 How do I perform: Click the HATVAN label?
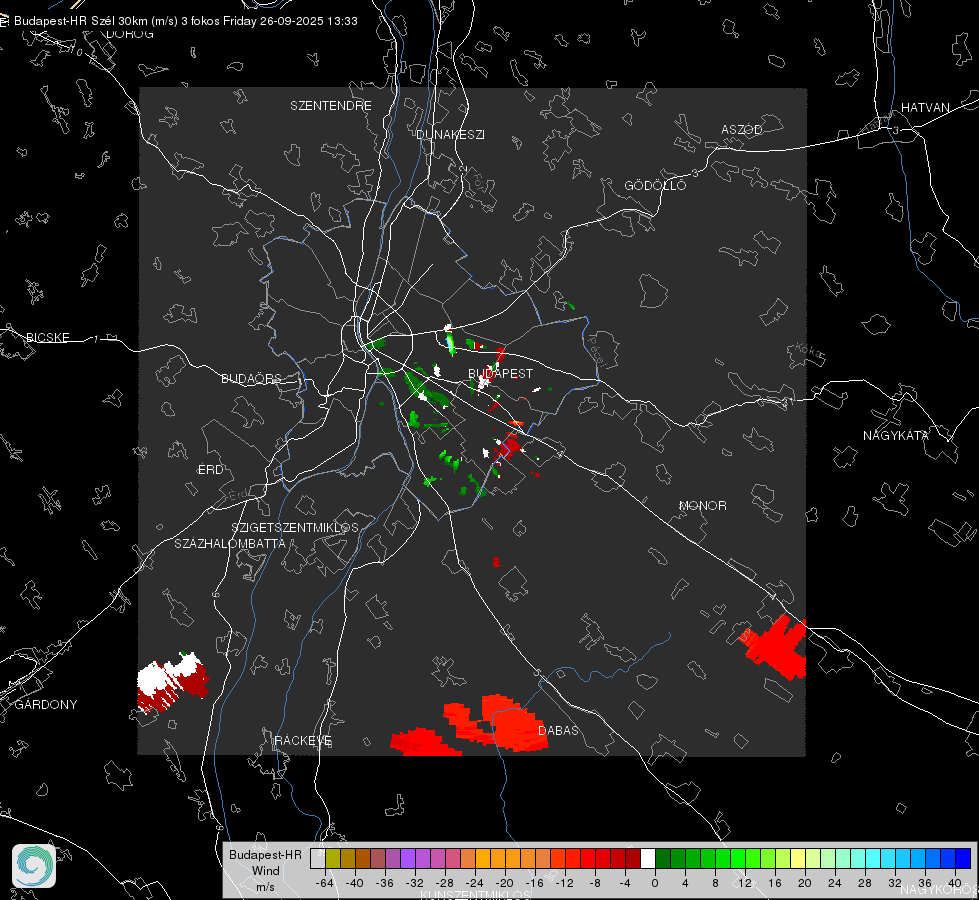[925, 108]
